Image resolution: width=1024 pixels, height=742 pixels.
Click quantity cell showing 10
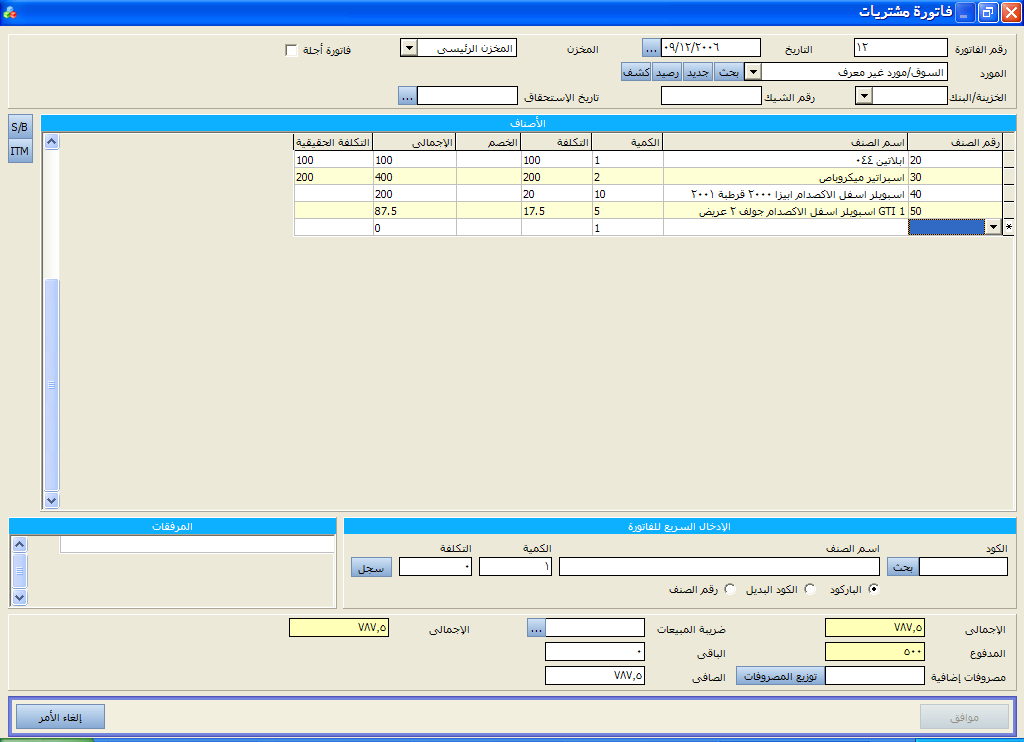pyautogui.click(x=628, y=194)
